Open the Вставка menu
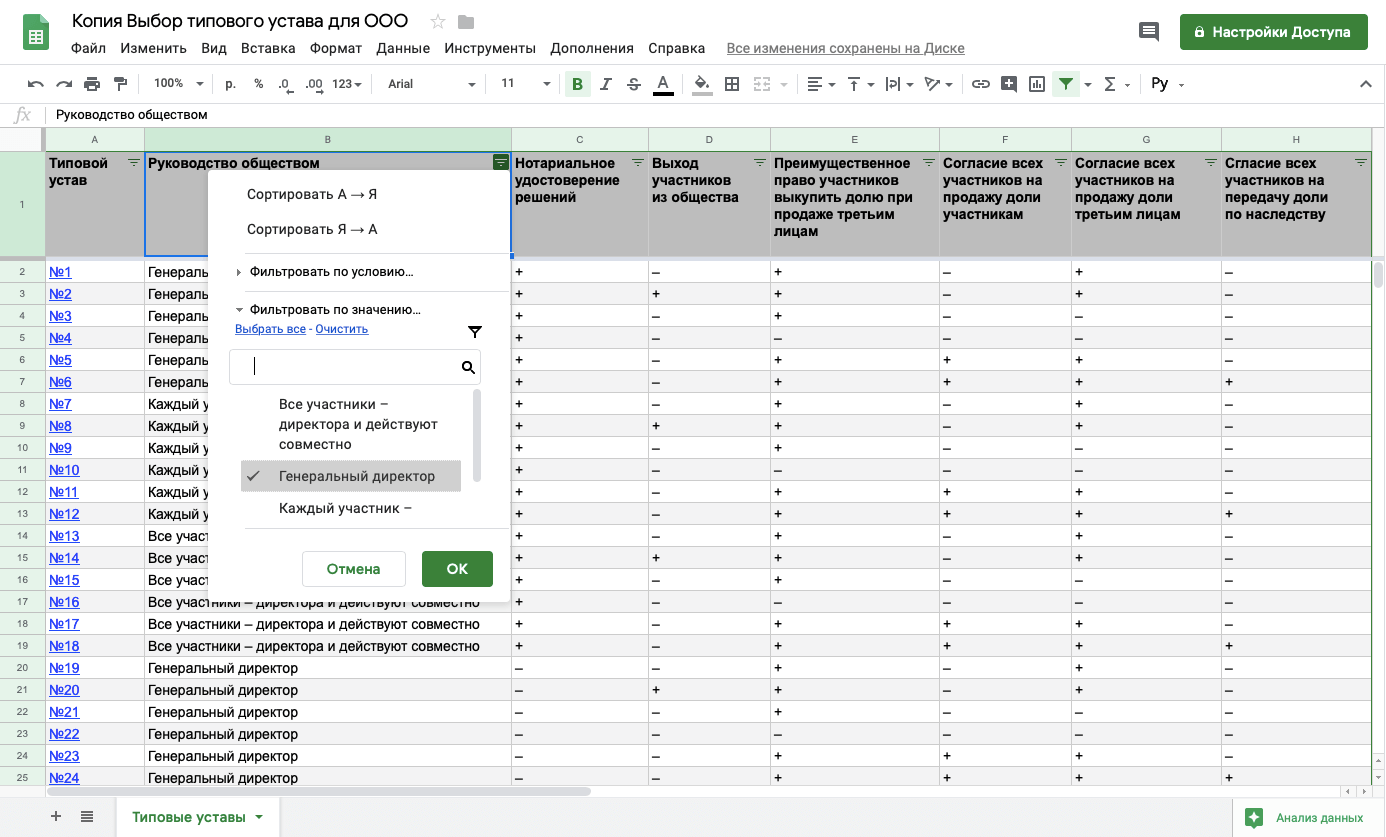1386x837 pixels. (x=268, y=48)
